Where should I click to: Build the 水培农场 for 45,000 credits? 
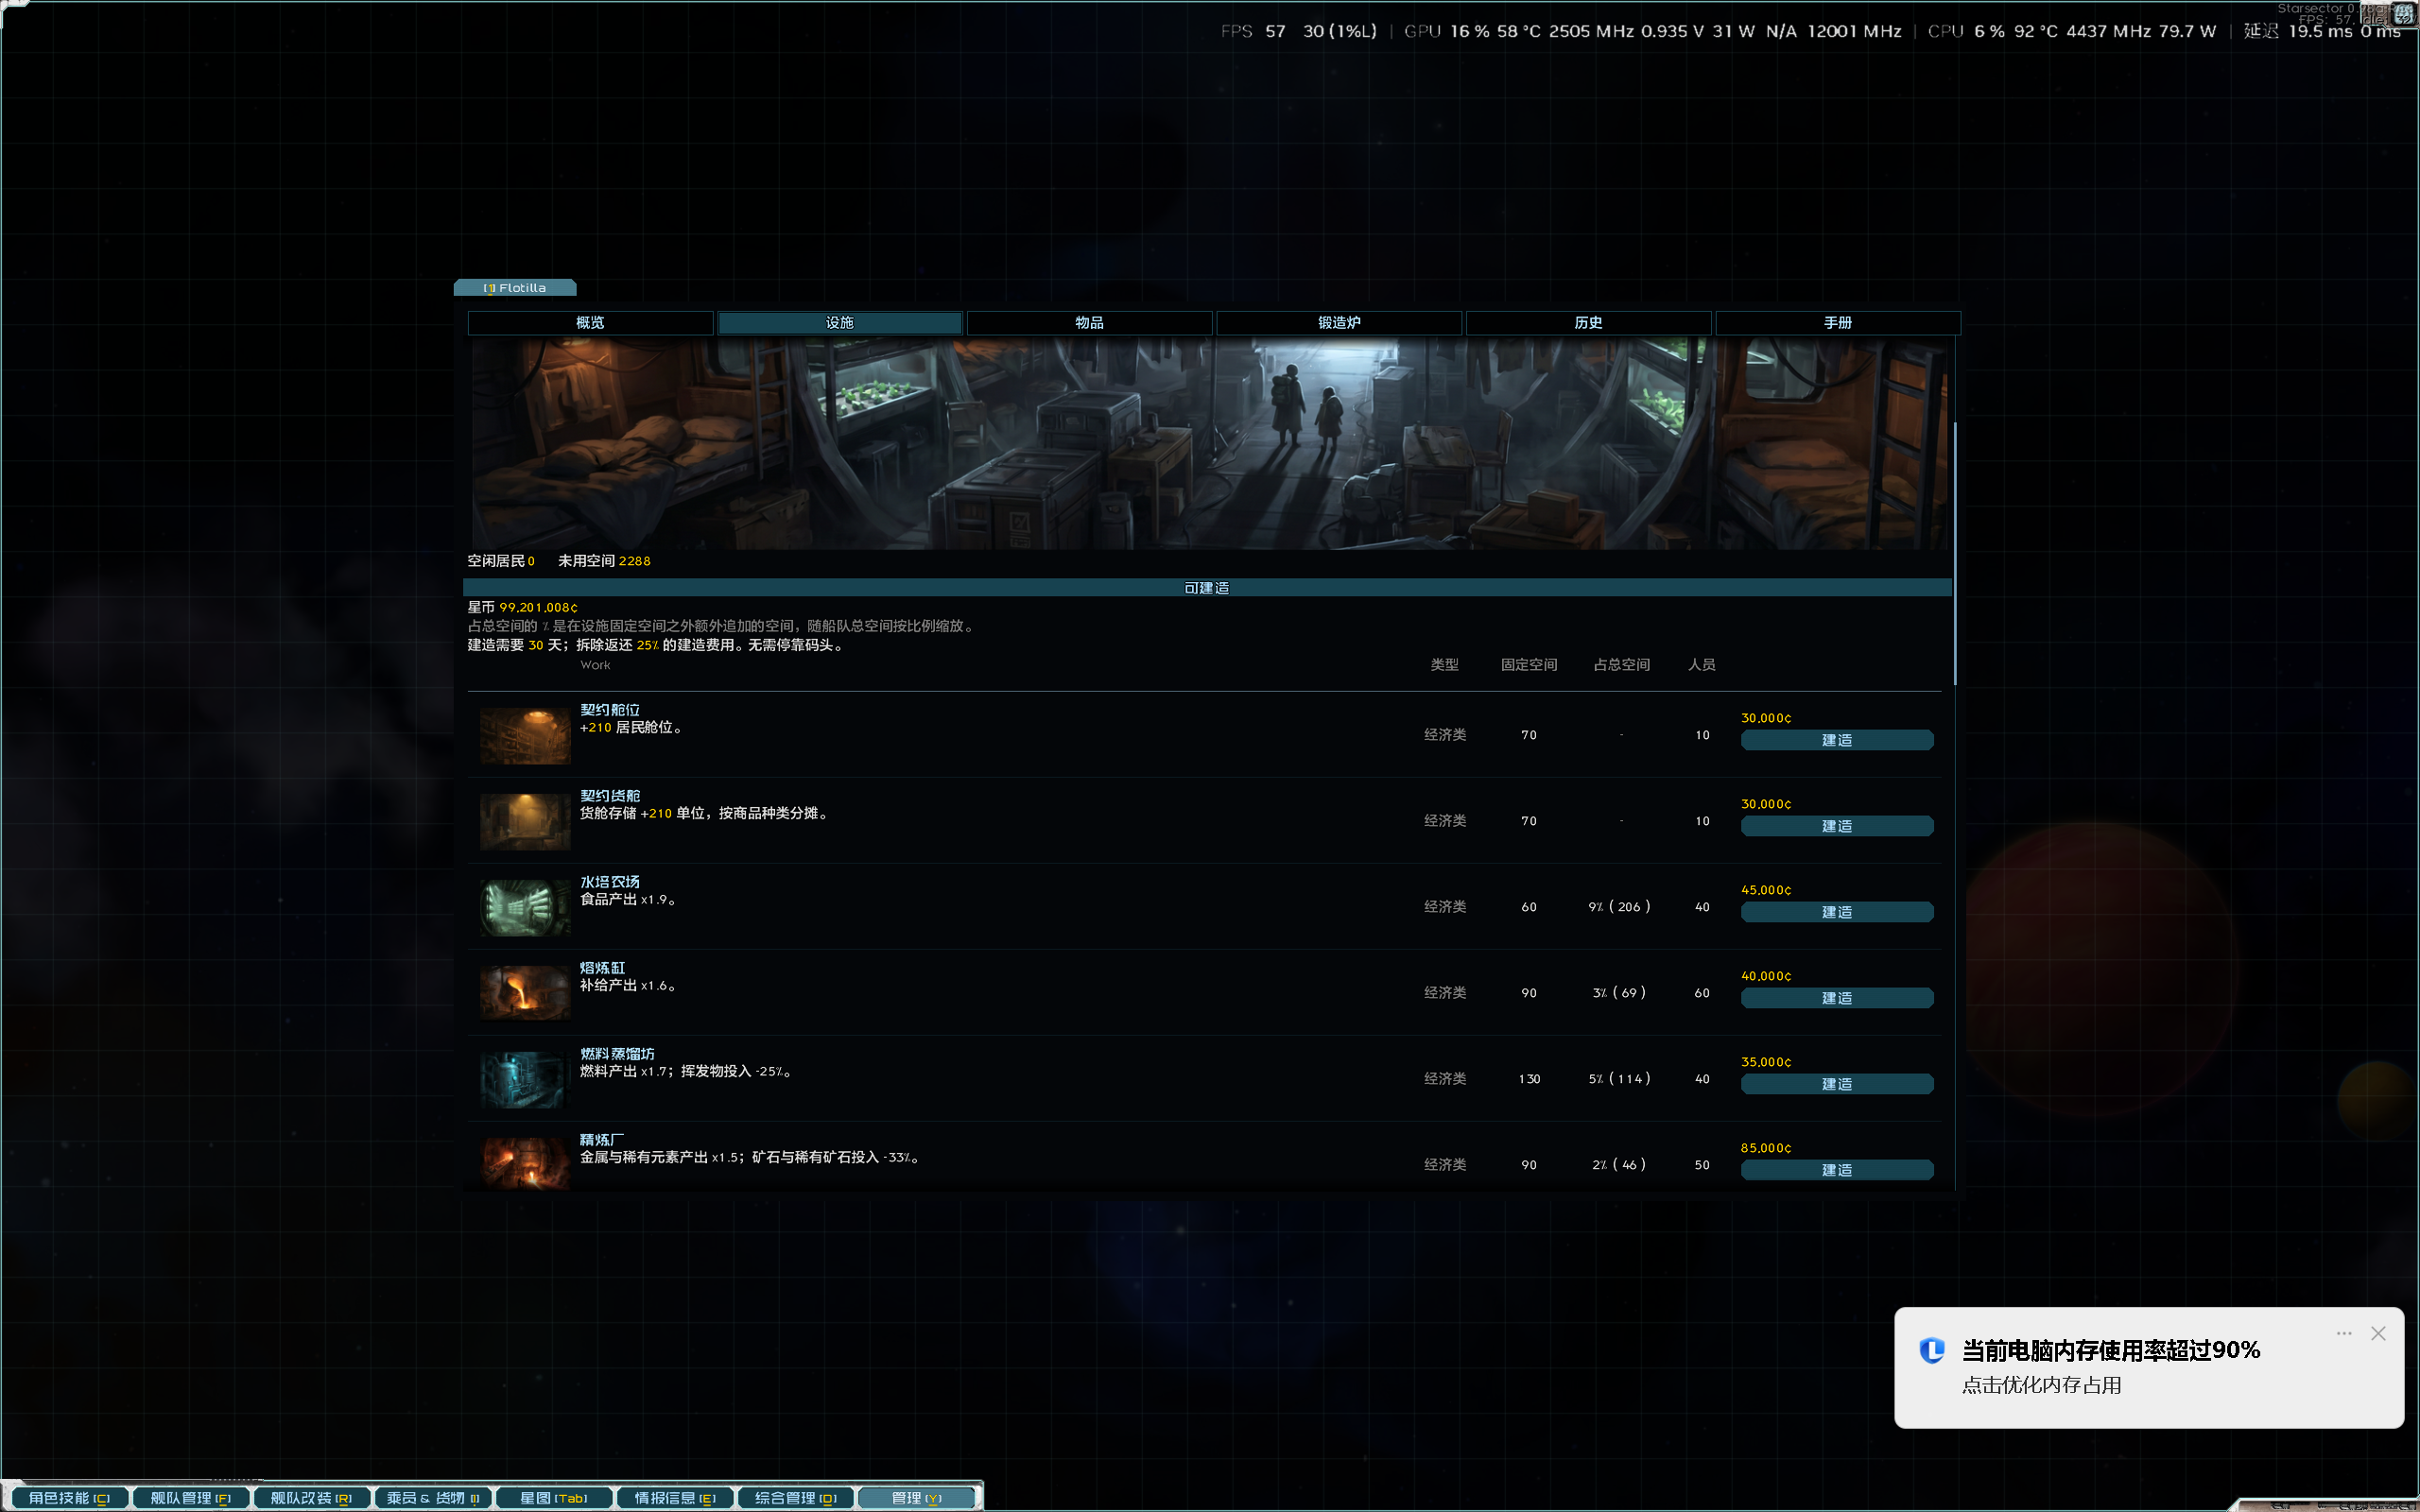tap(1837, 912)
